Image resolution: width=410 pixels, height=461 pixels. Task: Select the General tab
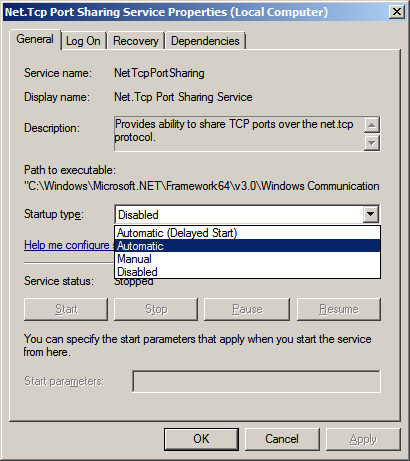pos(35,39)
